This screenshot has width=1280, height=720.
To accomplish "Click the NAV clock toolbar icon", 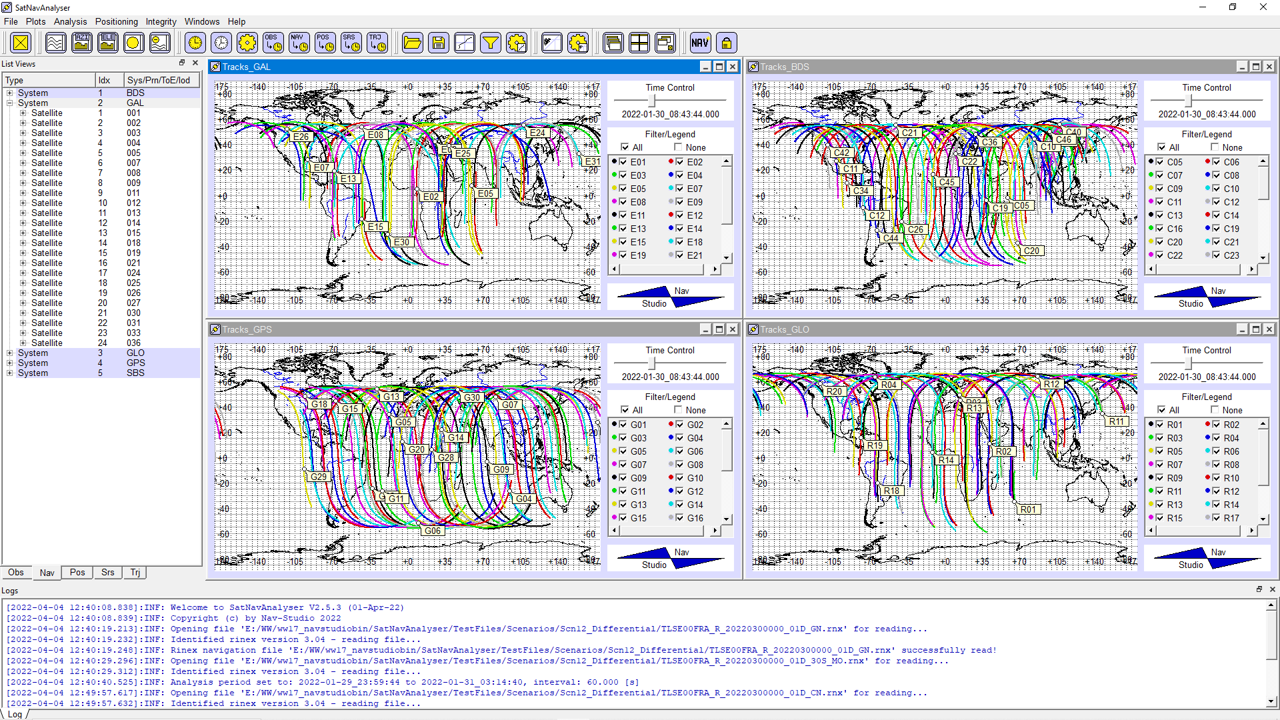I will [x=298, y=42].
